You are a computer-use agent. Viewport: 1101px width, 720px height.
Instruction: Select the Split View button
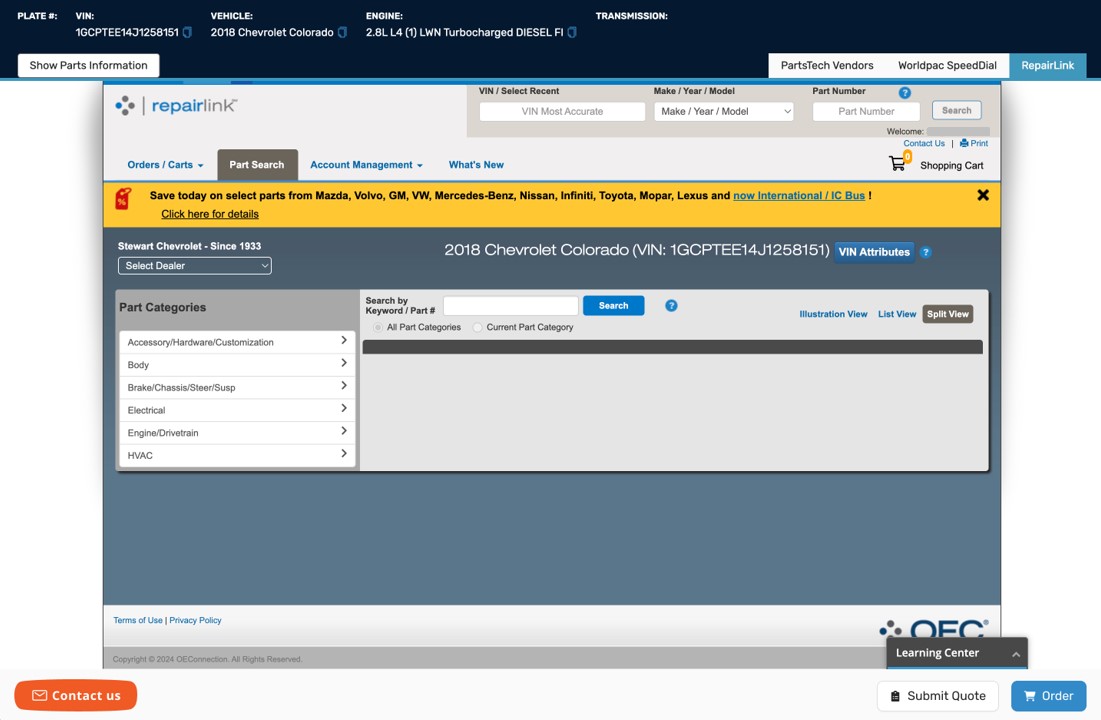(x=947, y=314)
